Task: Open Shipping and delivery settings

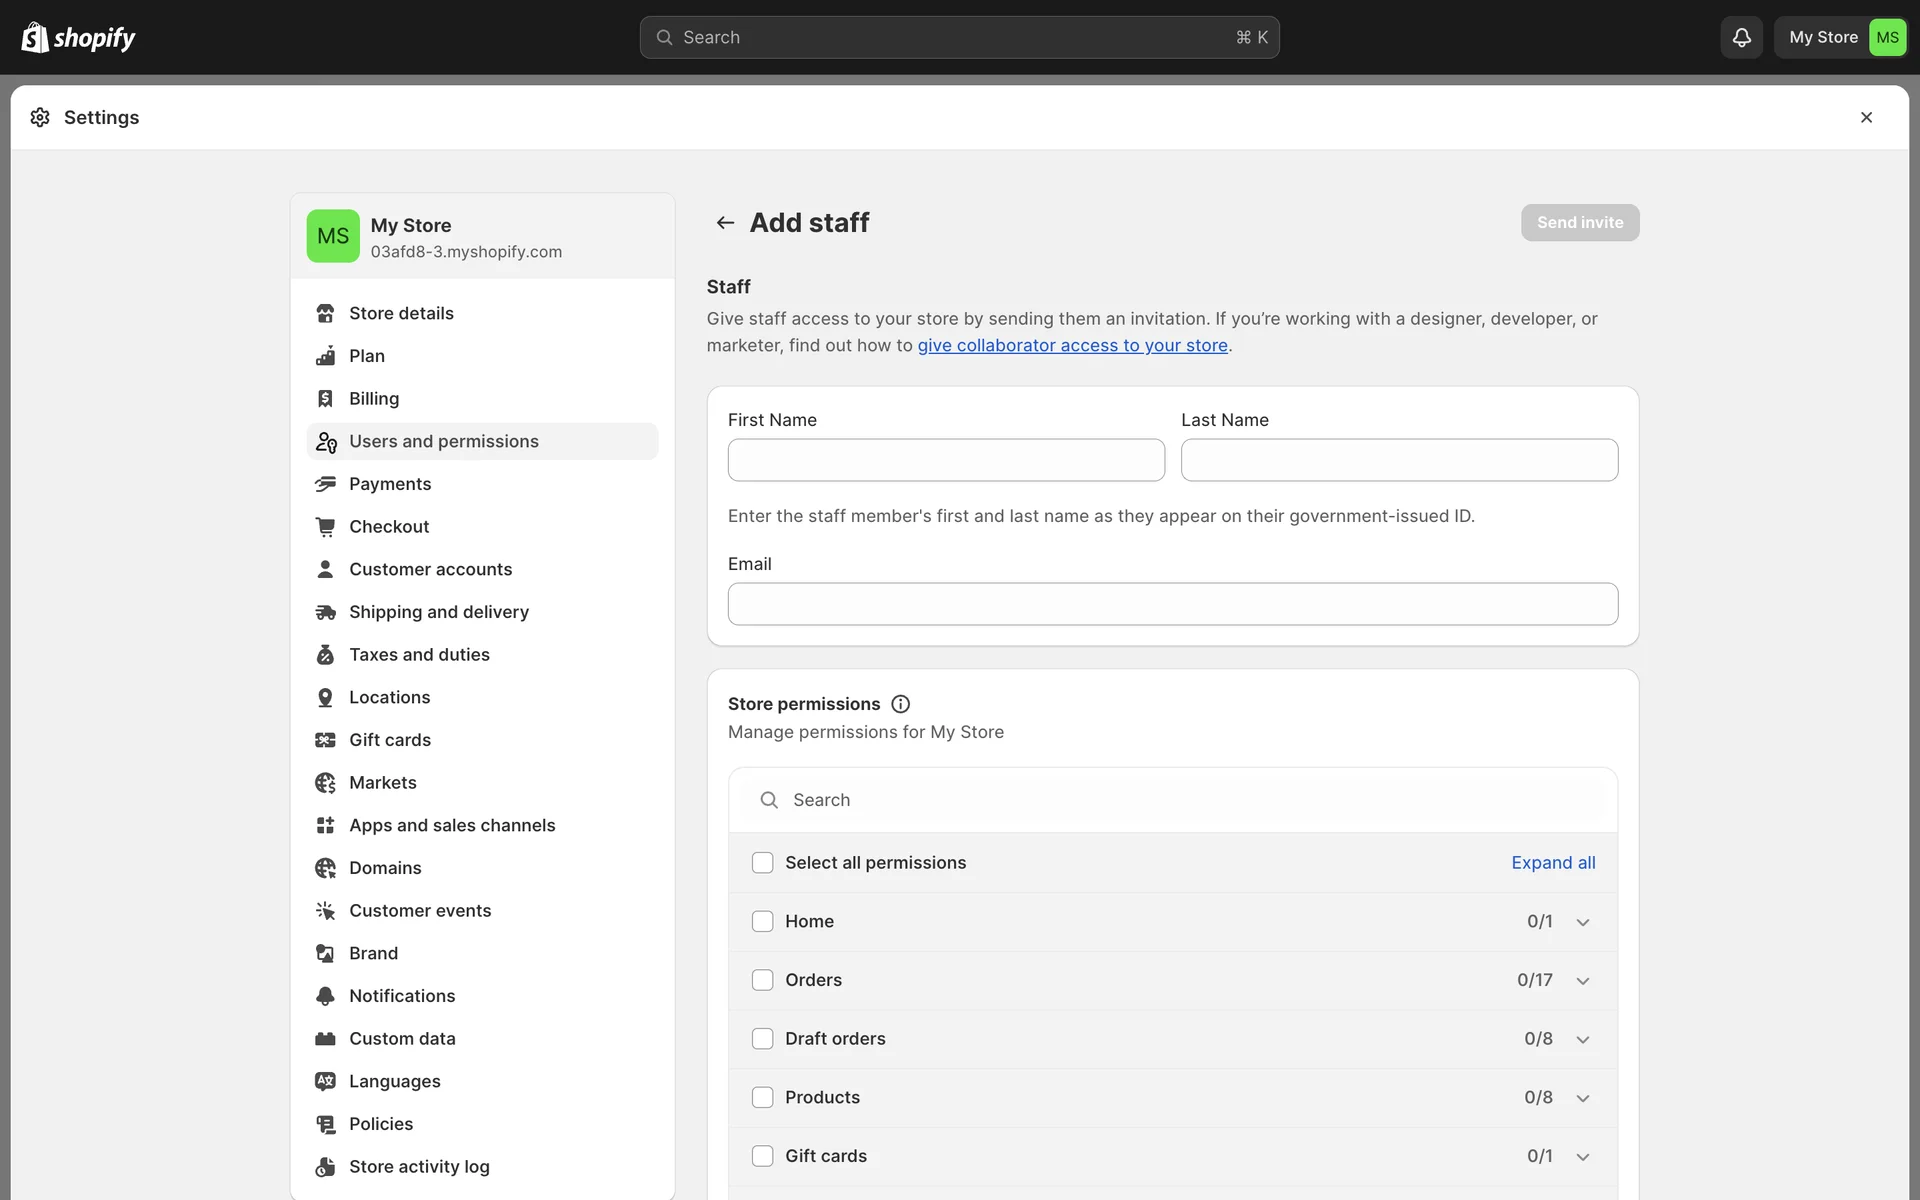Action: 438,612
